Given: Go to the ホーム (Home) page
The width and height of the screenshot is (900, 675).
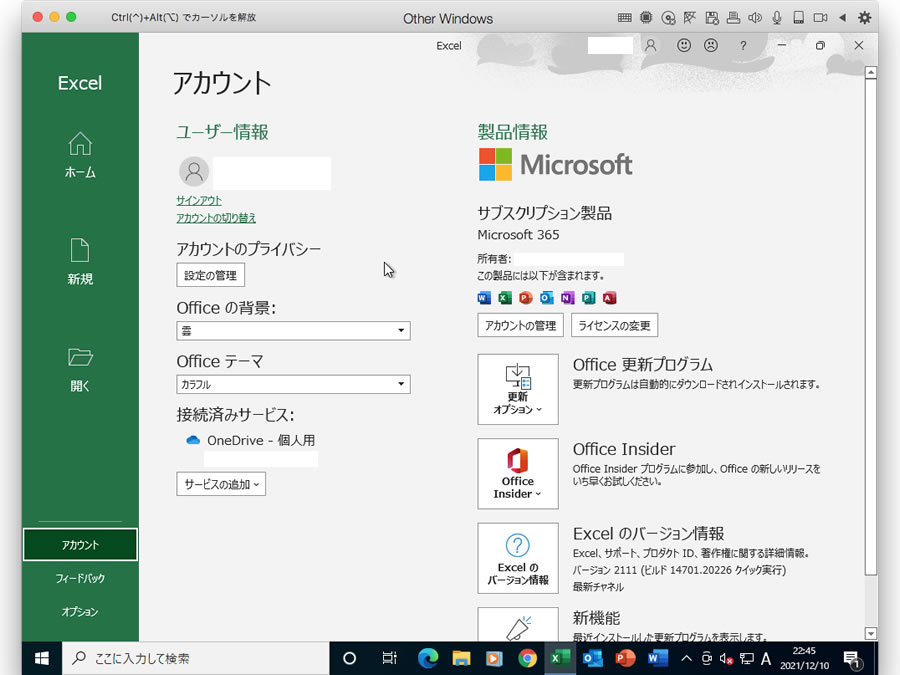Looking at the screenshot, I should (80, 155).
